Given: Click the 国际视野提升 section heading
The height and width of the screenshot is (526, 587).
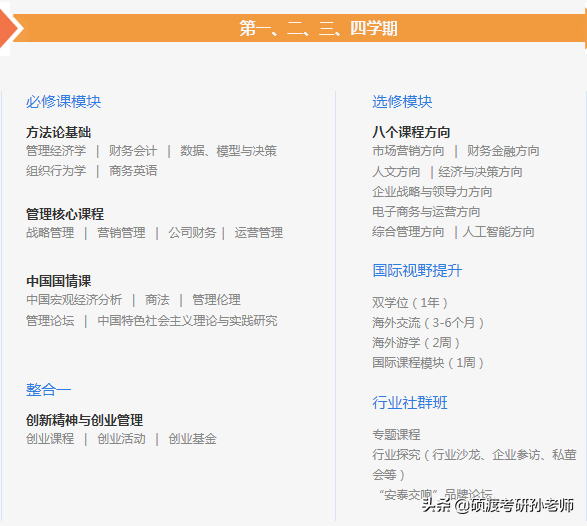Looking at the screenshot, I should [417, 271].
